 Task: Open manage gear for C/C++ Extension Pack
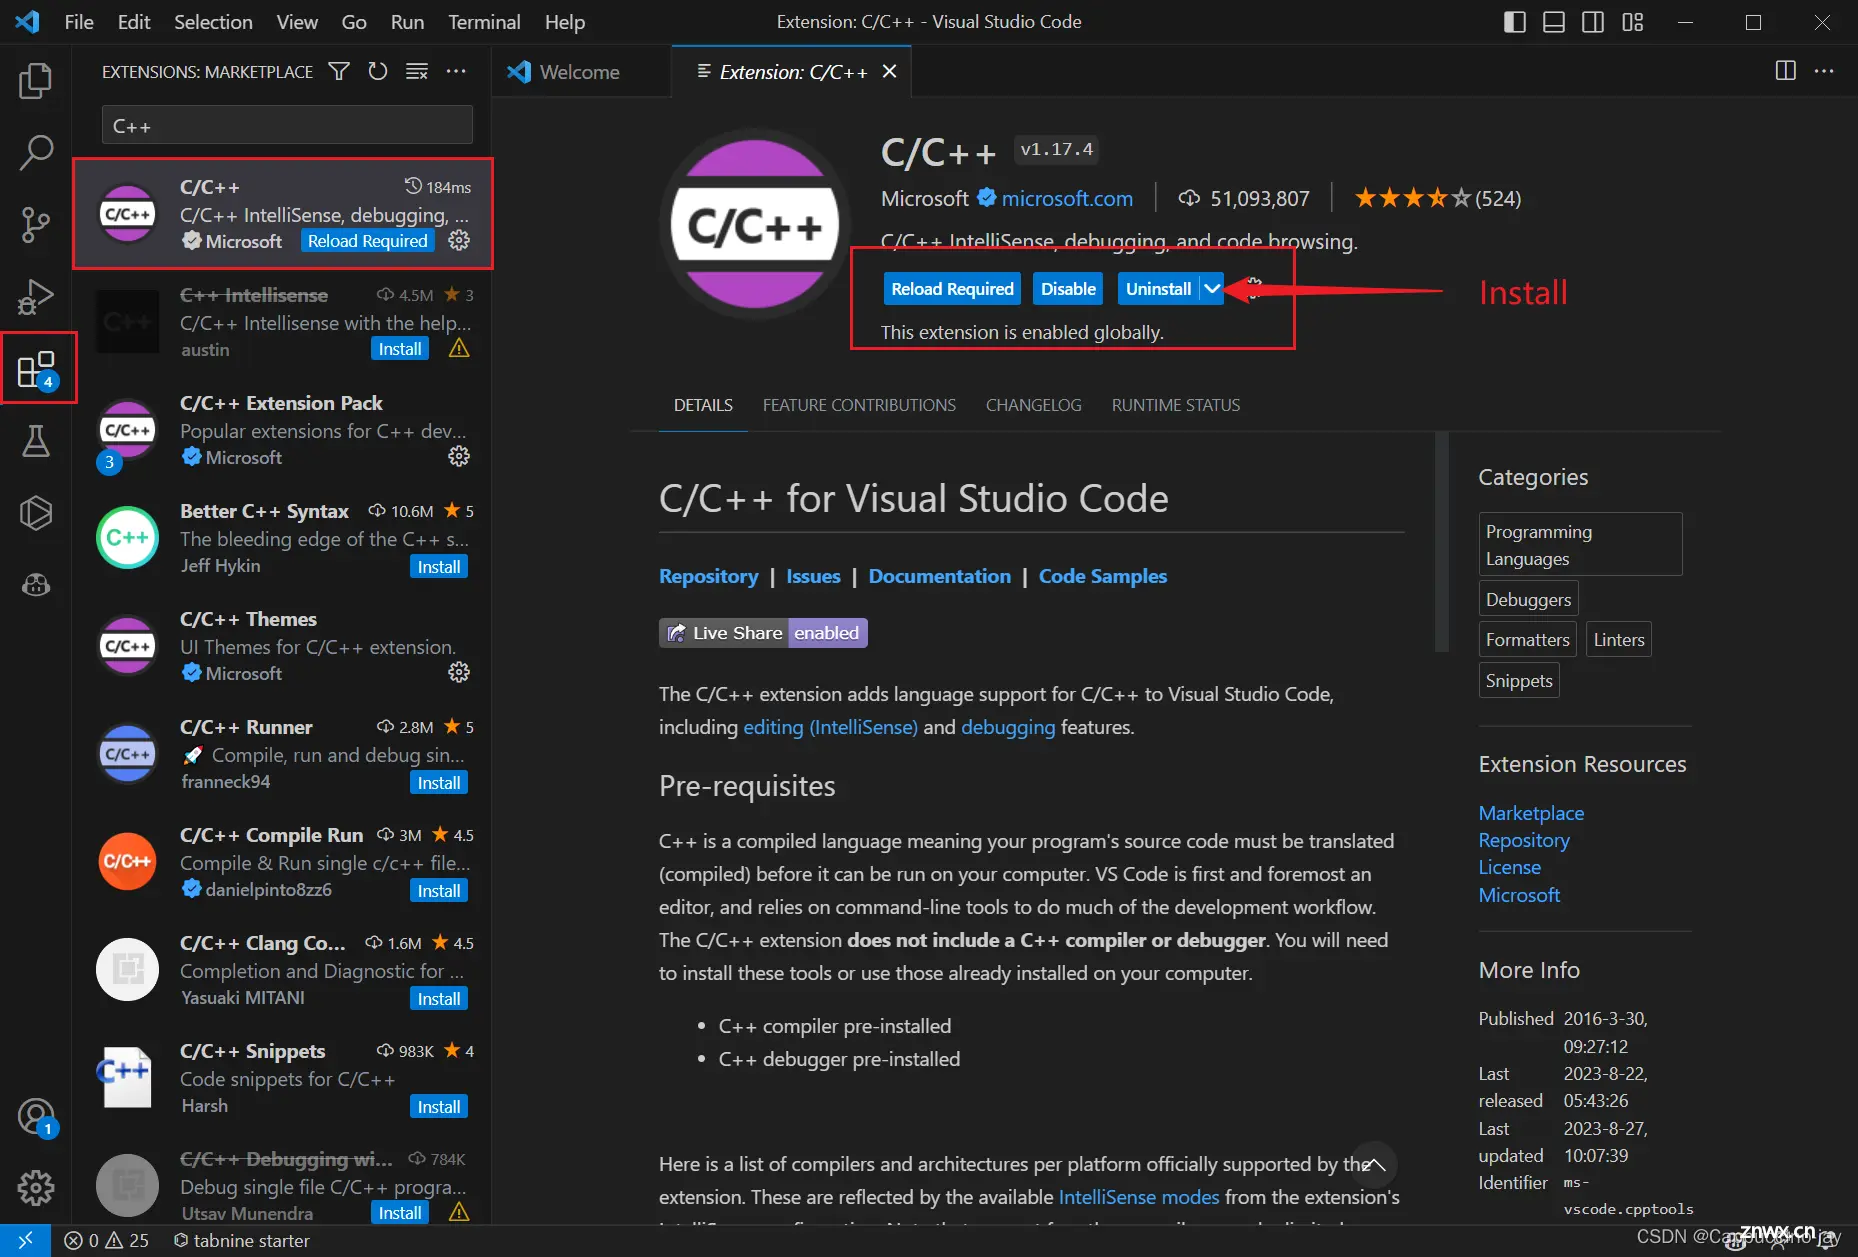[x=459, y=456]
